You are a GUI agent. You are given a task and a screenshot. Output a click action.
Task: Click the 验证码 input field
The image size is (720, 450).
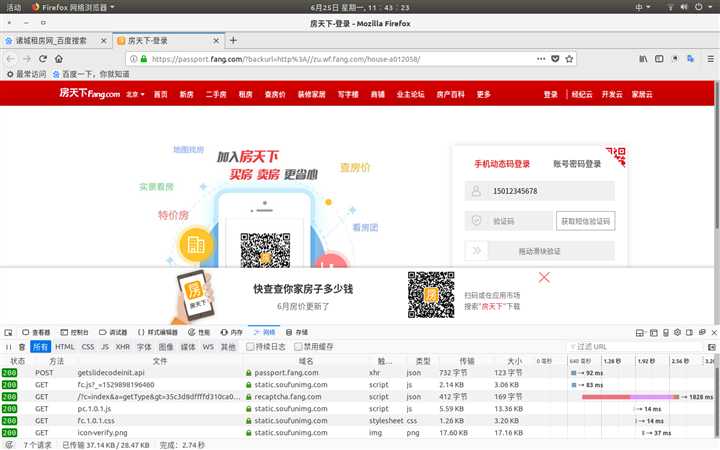[508, 221]
